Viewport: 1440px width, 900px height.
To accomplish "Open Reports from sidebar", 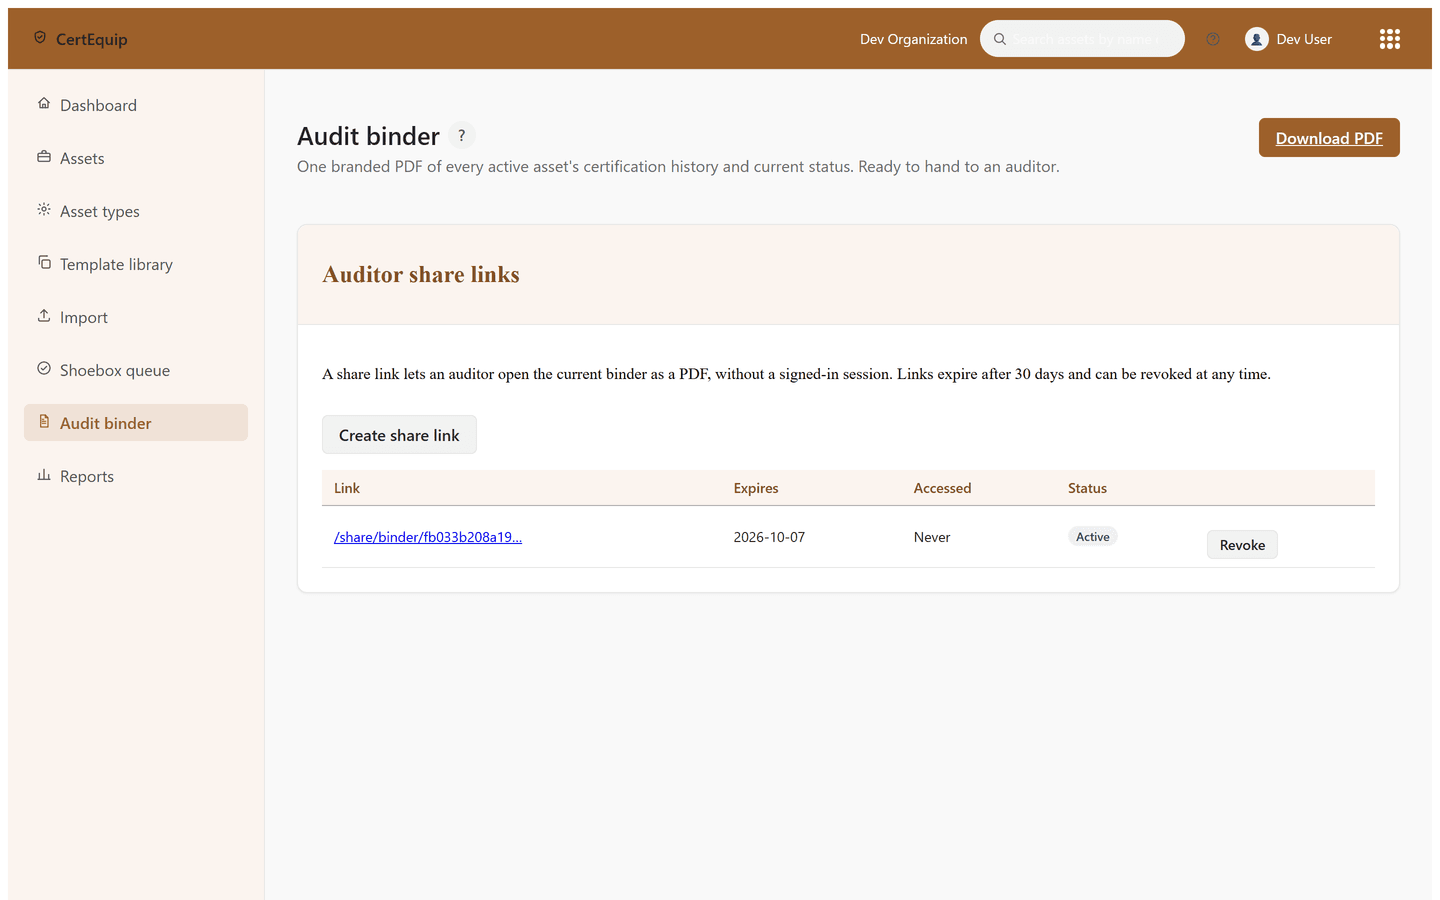I will [136, 476].
